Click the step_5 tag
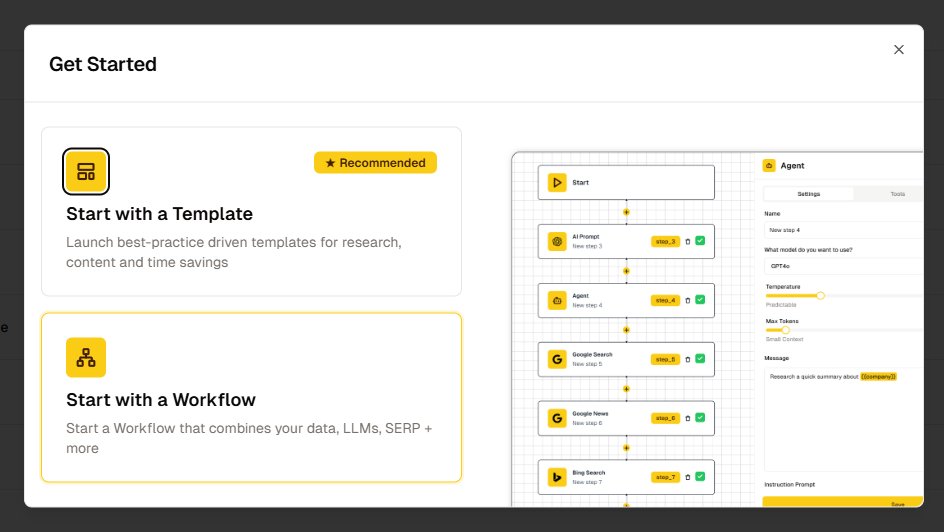 [665, 359]
